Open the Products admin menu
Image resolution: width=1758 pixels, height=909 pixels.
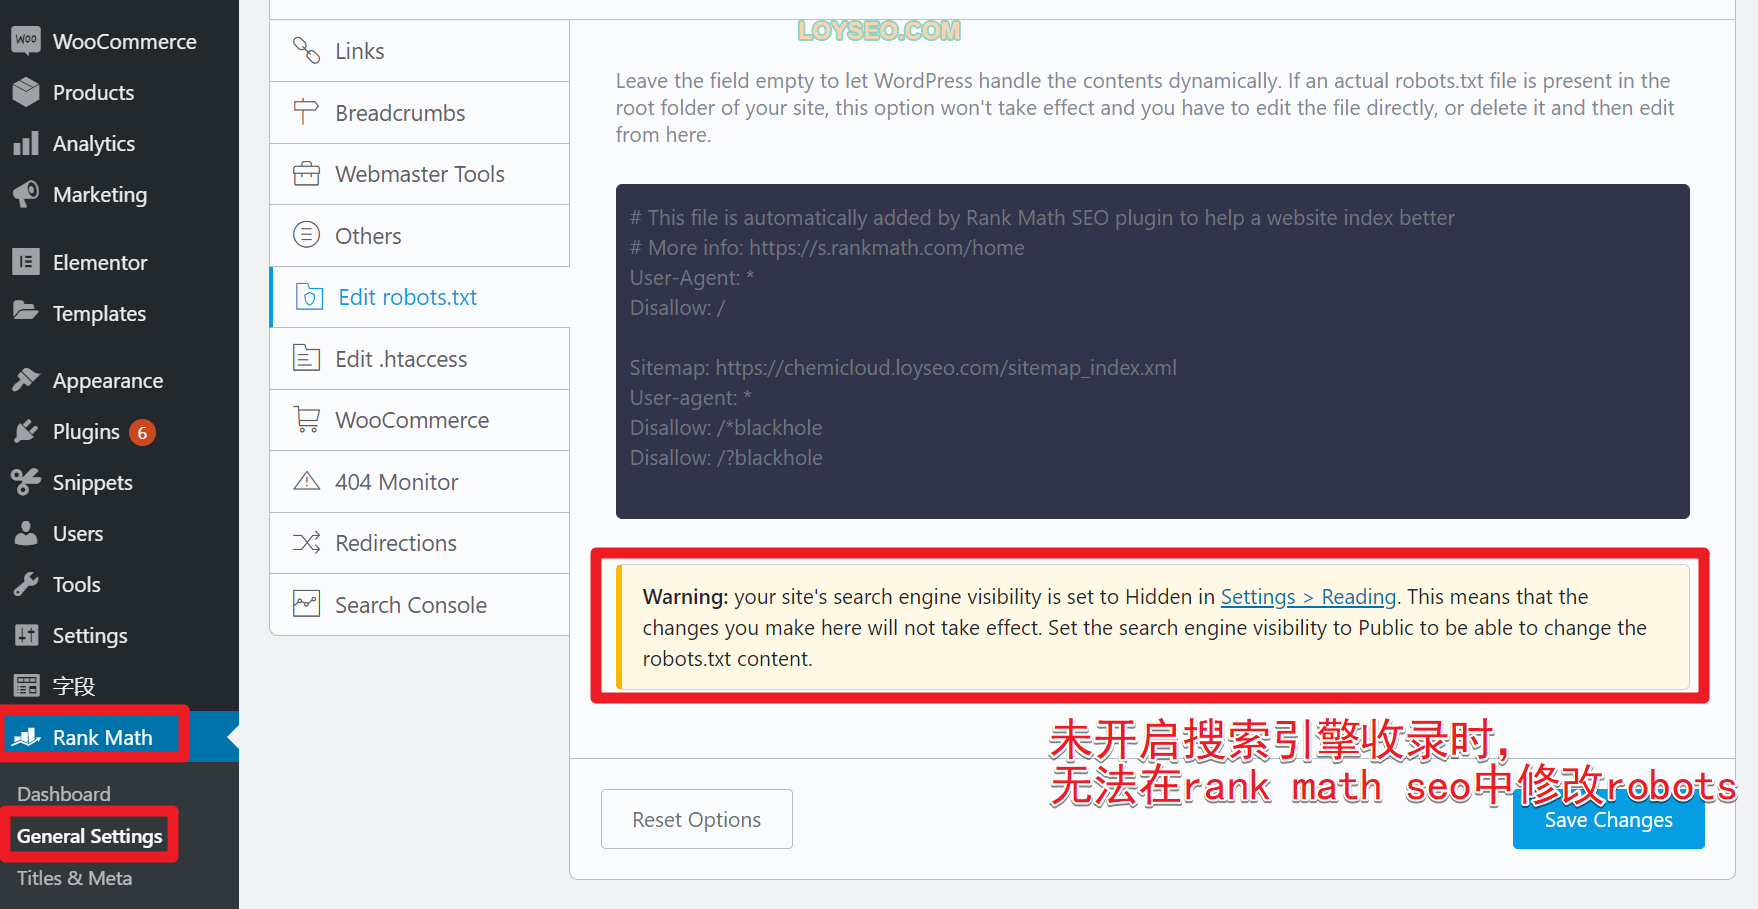(x=119, y=92)
